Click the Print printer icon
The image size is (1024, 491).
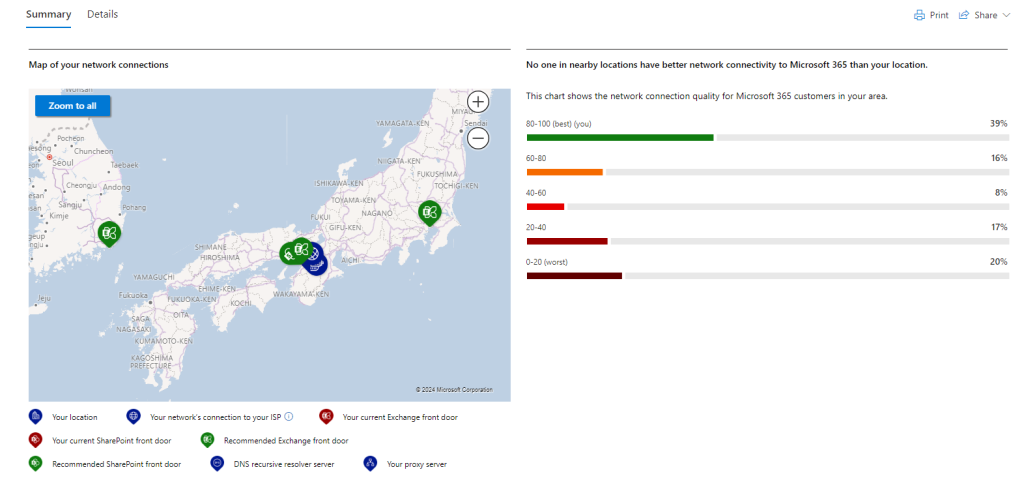click(920, 15)
